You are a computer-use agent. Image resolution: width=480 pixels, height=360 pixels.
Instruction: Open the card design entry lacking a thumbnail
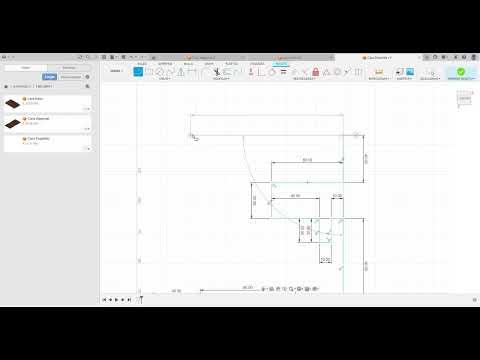click(x=47, y=143)
